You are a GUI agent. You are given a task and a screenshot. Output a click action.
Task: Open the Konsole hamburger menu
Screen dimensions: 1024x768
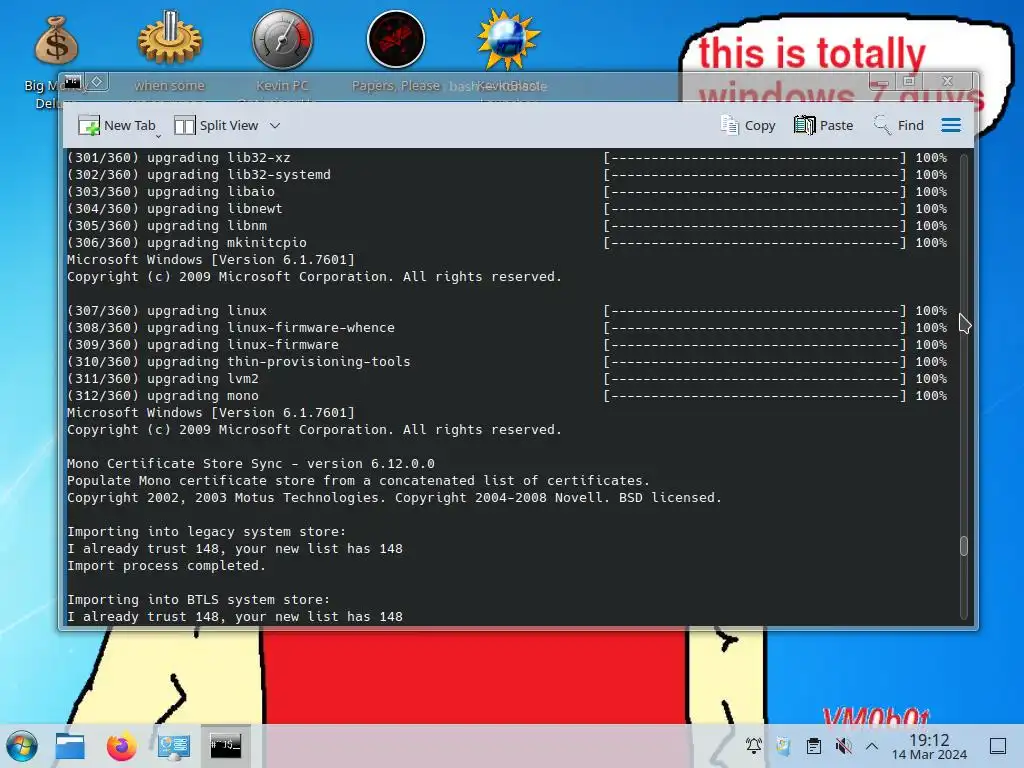click(951, 125)
